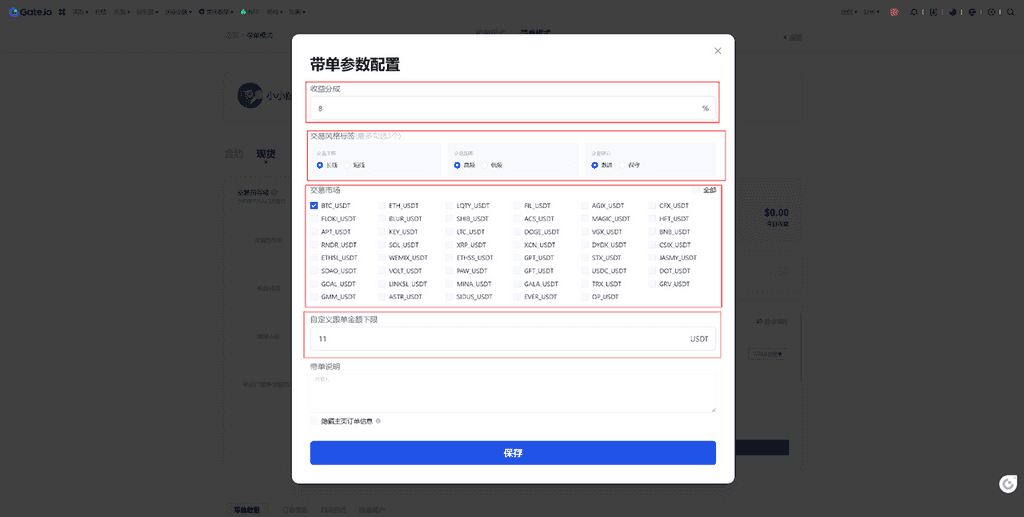1024x517 pixels.
Task: Check the XRP_USDT market checkbox
Action: click(449, 245)
